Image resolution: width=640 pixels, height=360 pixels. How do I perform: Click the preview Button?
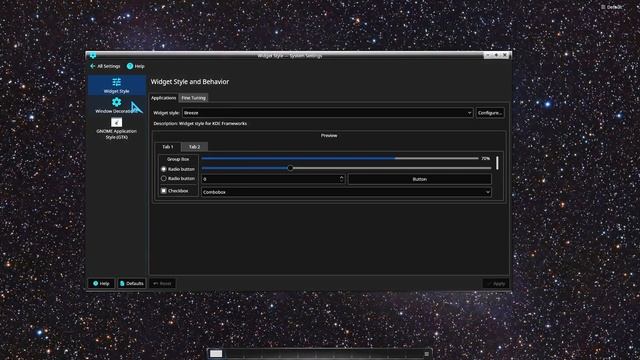pyautogui.click(x=420, y=179)
